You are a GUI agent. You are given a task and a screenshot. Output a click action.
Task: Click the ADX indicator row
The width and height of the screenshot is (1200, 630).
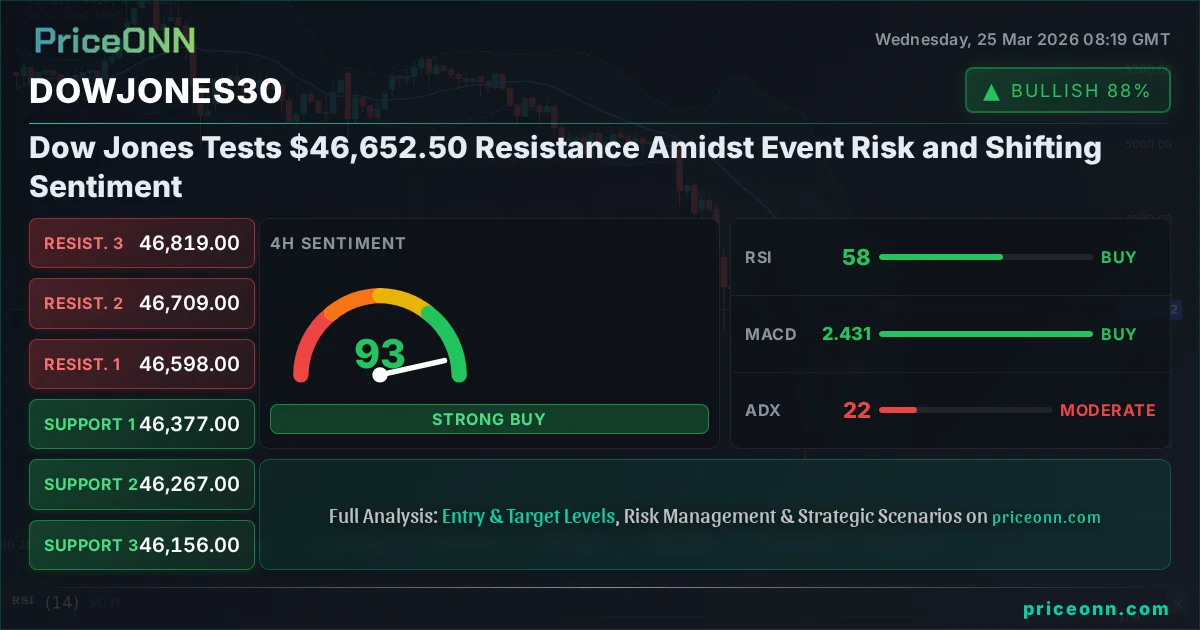[x=950, y=410]
